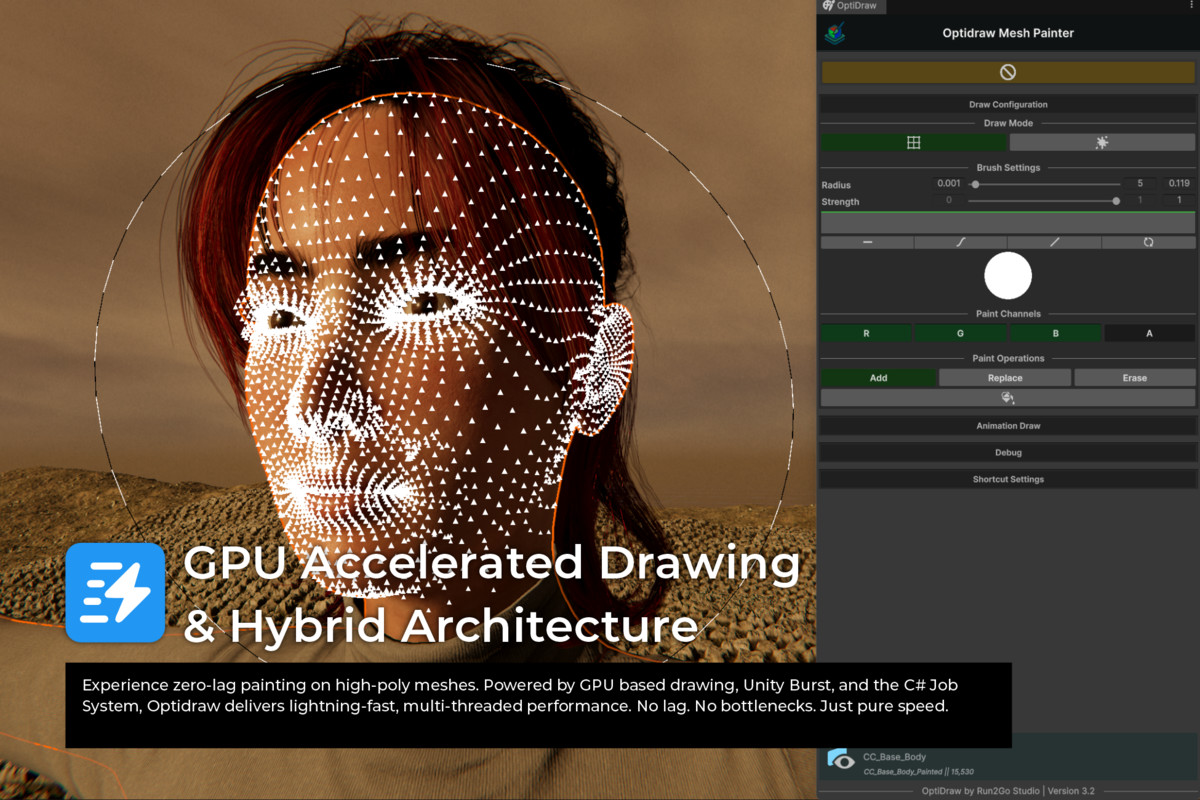The image size is (1200, 800).
Task: Click the Strength label
Action: pyautogui.click(x=840, y=202)
